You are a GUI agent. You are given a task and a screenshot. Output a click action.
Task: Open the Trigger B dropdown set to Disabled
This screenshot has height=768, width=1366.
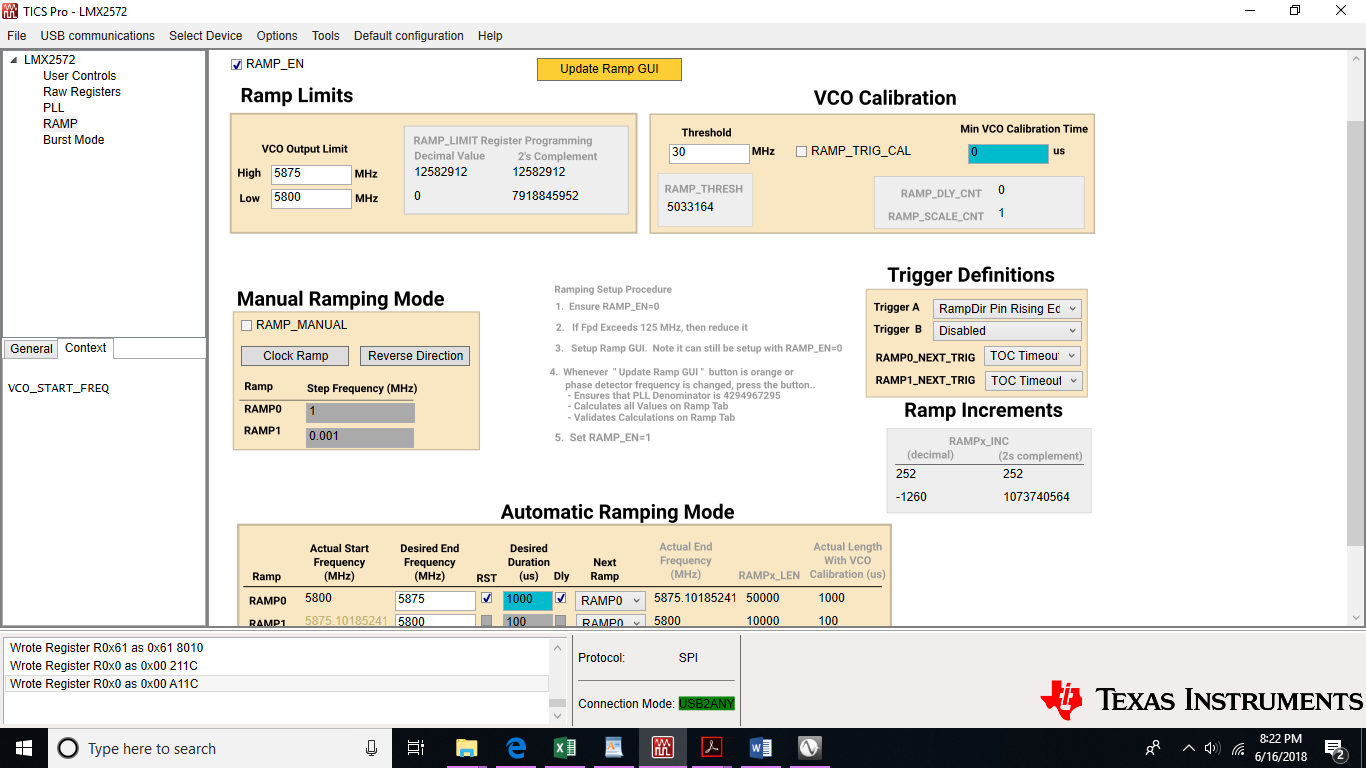point(1008,330)
